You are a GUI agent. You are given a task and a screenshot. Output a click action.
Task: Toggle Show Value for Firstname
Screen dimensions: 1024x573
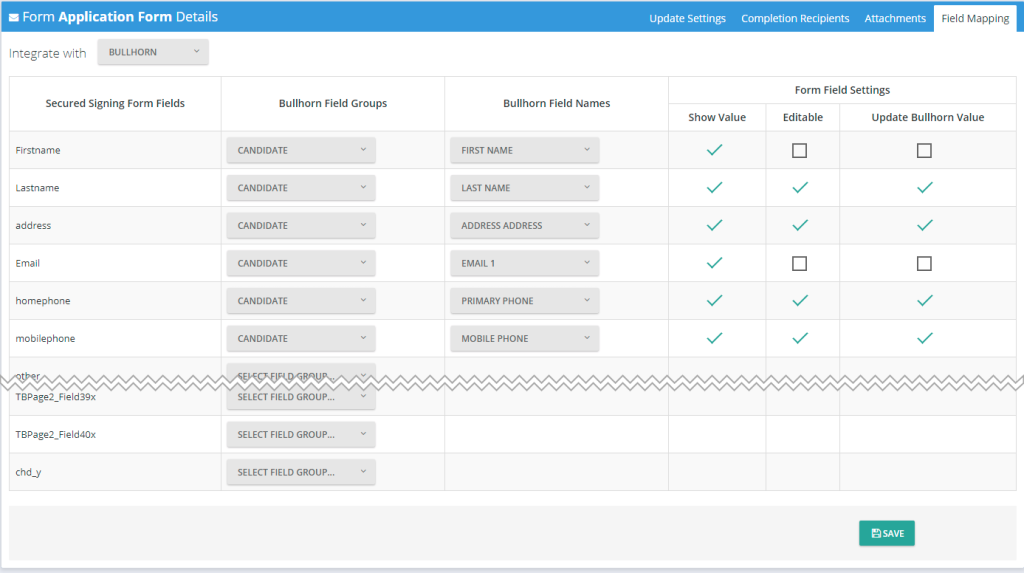point(714,150)
